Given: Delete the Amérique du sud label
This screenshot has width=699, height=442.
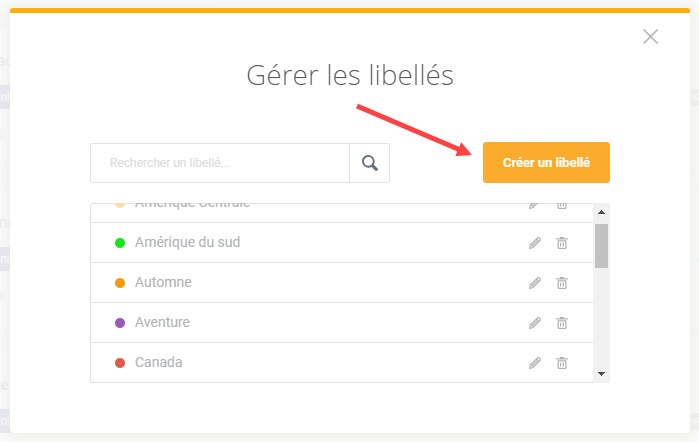Looking at the screenshot, I should (562, 243).
